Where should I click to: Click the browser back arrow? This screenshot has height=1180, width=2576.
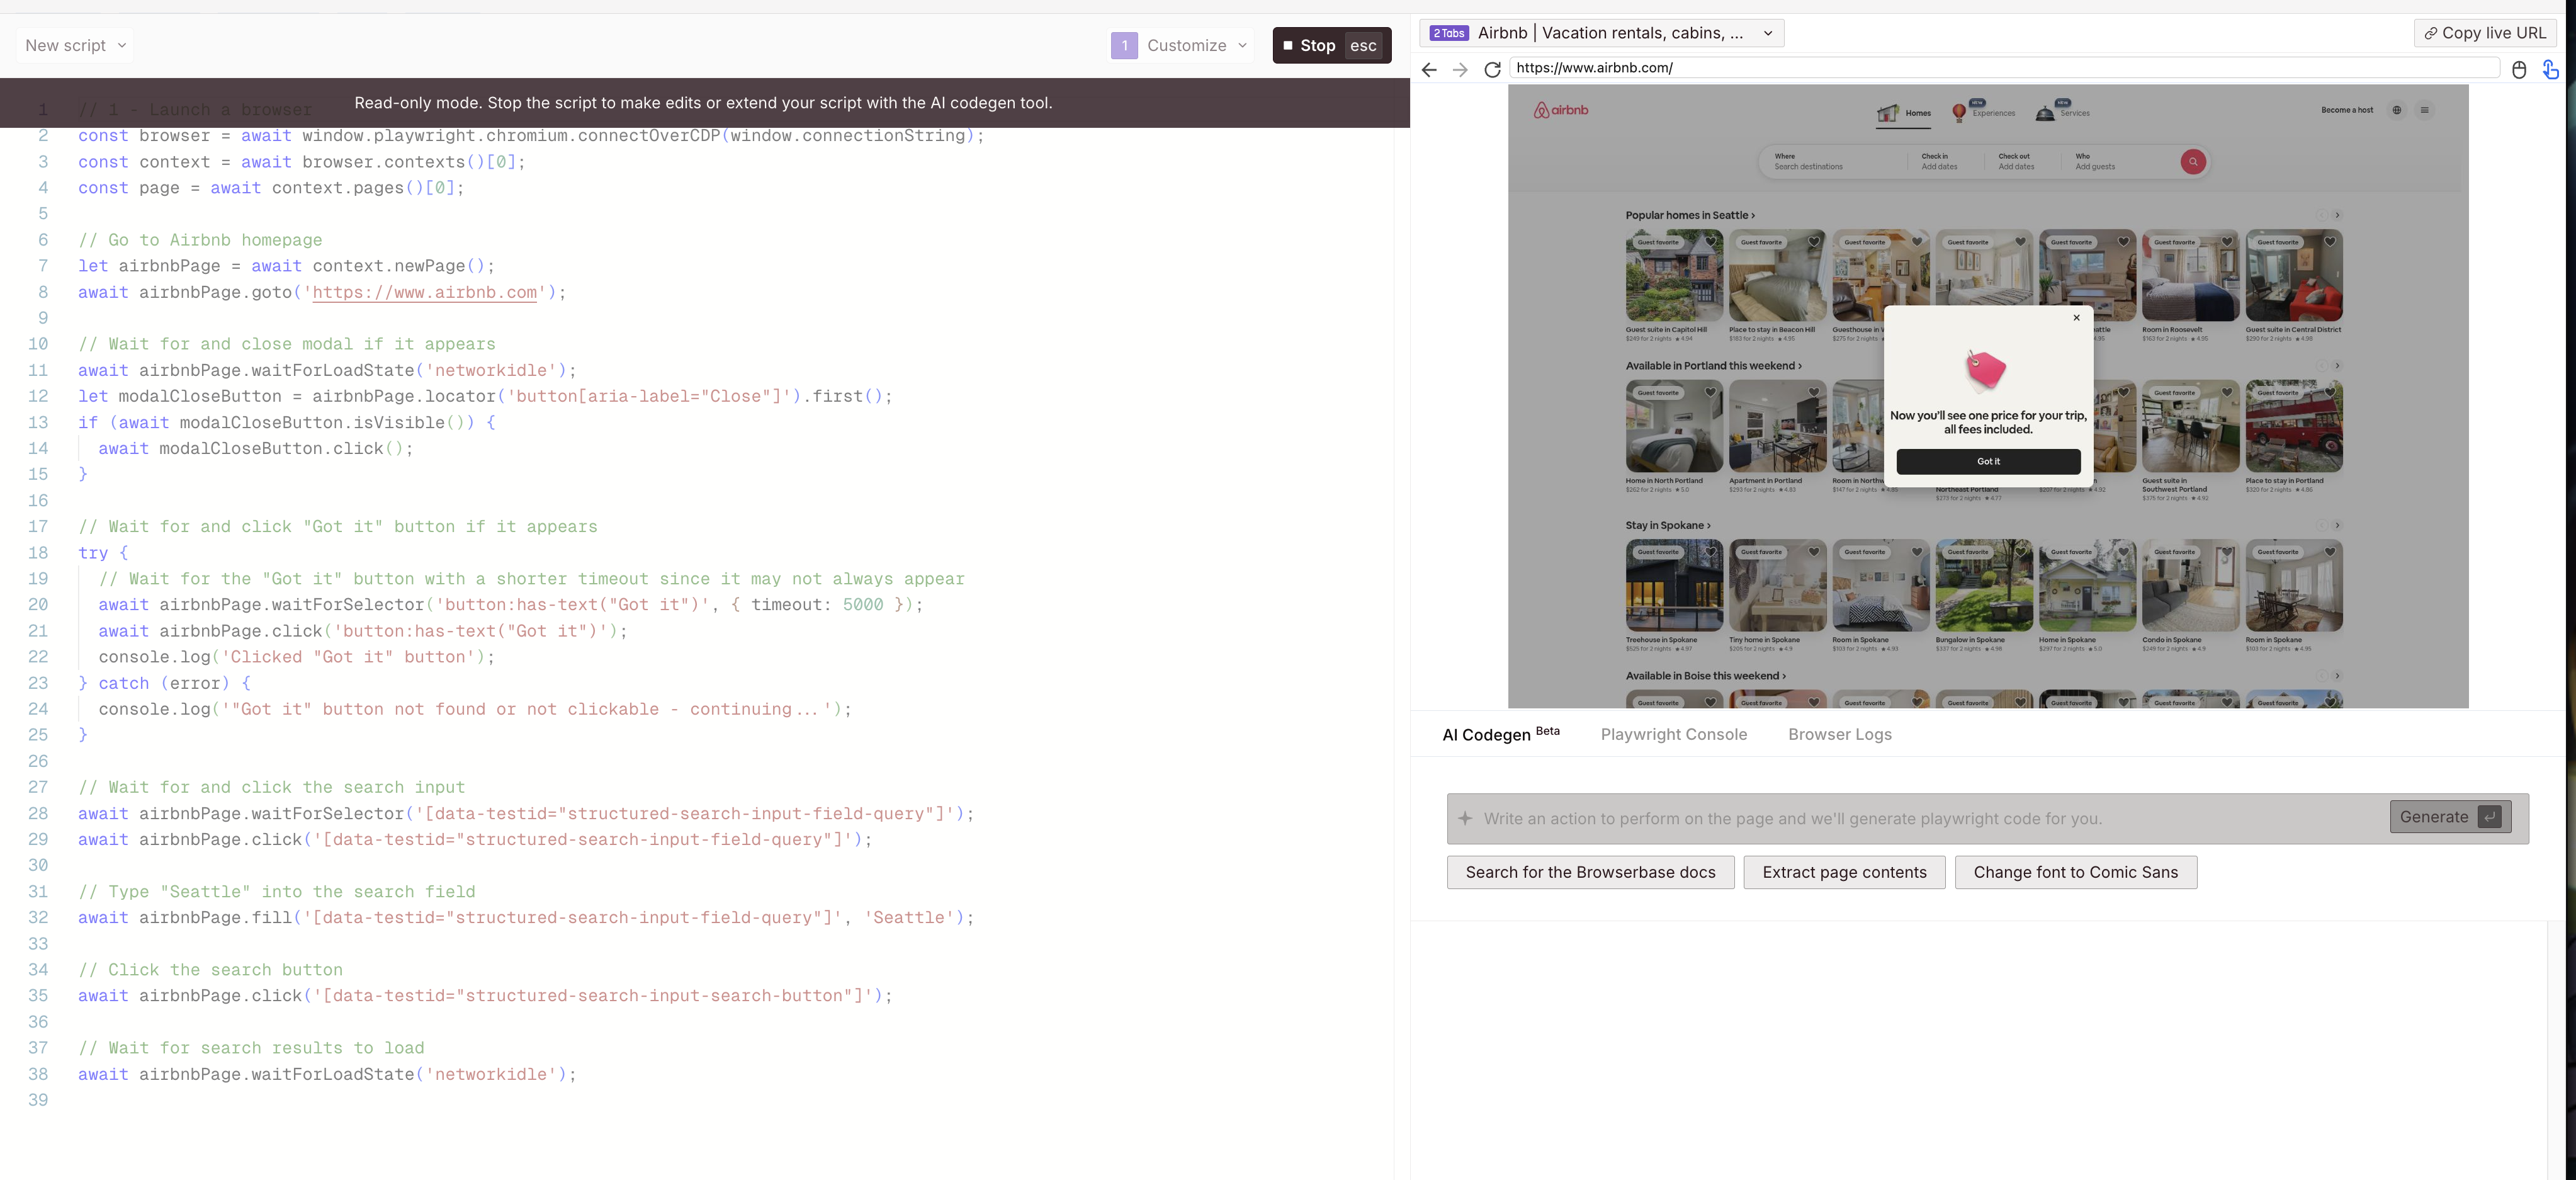coord(1429,69)
